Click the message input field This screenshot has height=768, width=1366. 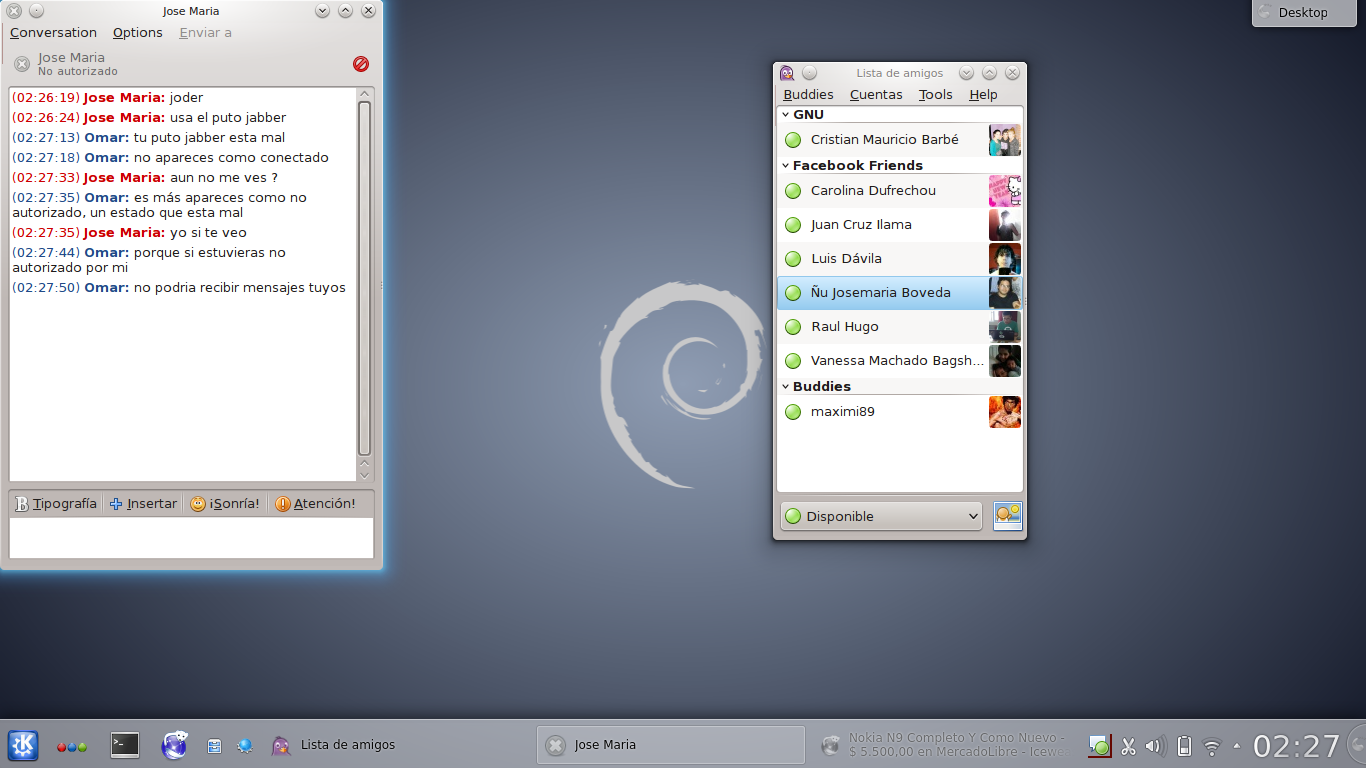coord(191,538)
